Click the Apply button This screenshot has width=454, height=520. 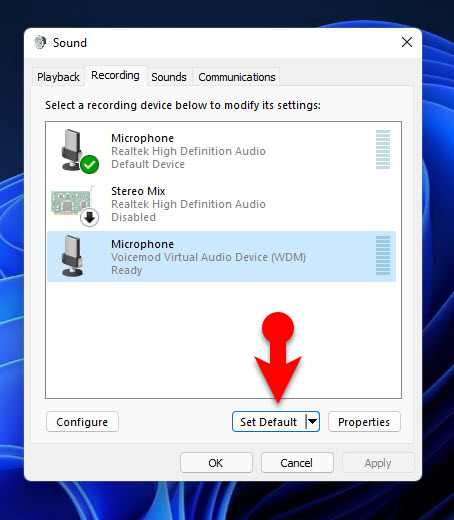(378, 463)
